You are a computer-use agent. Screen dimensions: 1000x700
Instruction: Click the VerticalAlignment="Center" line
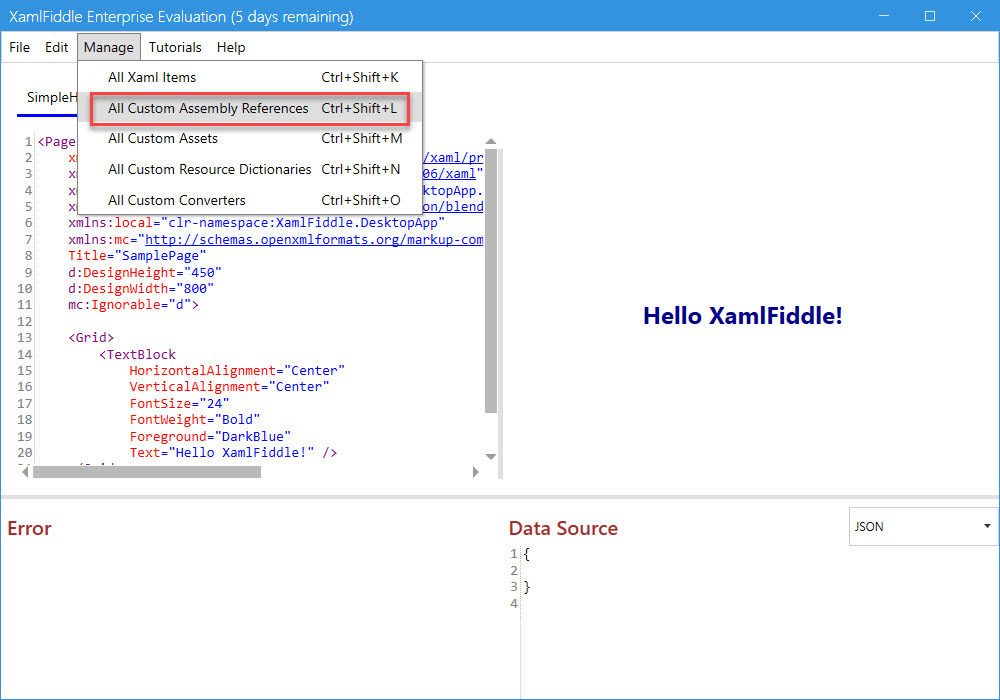[229, 386]
